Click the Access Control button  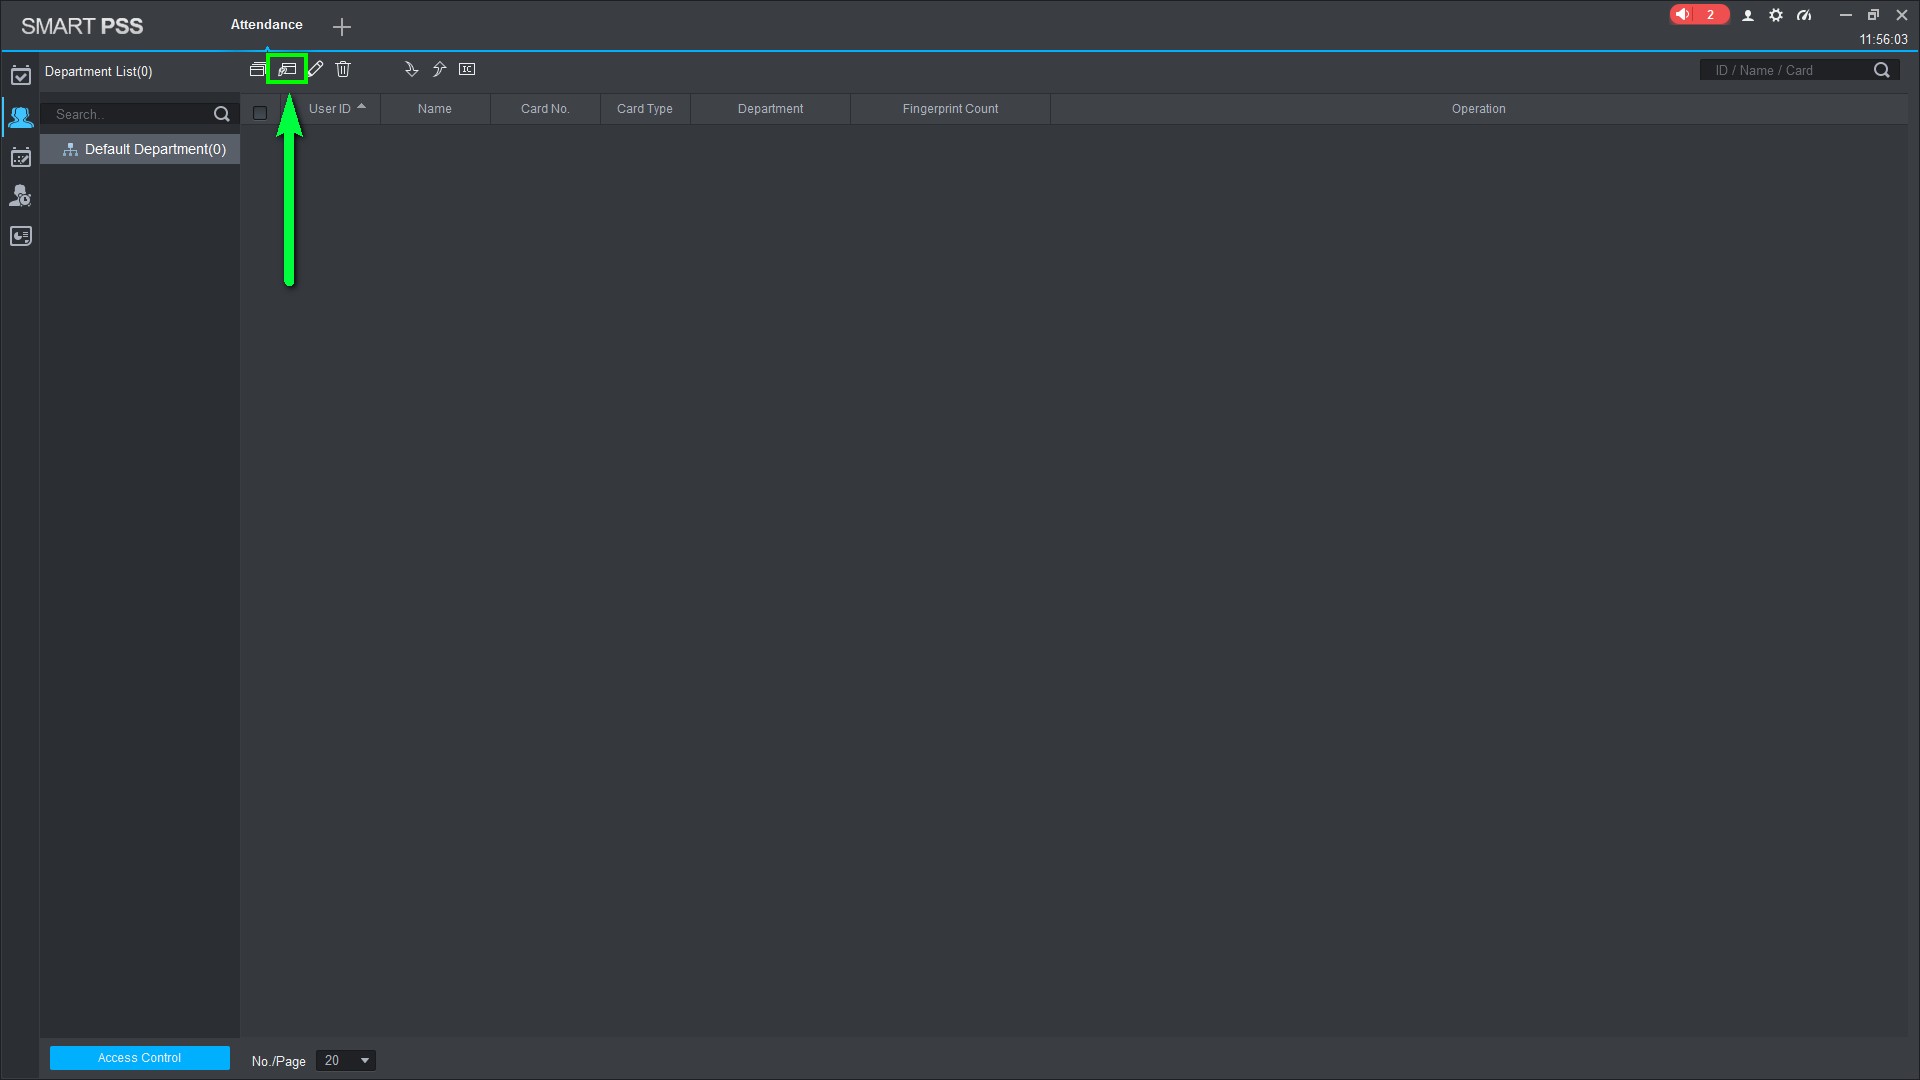(x=140, y=1058)
